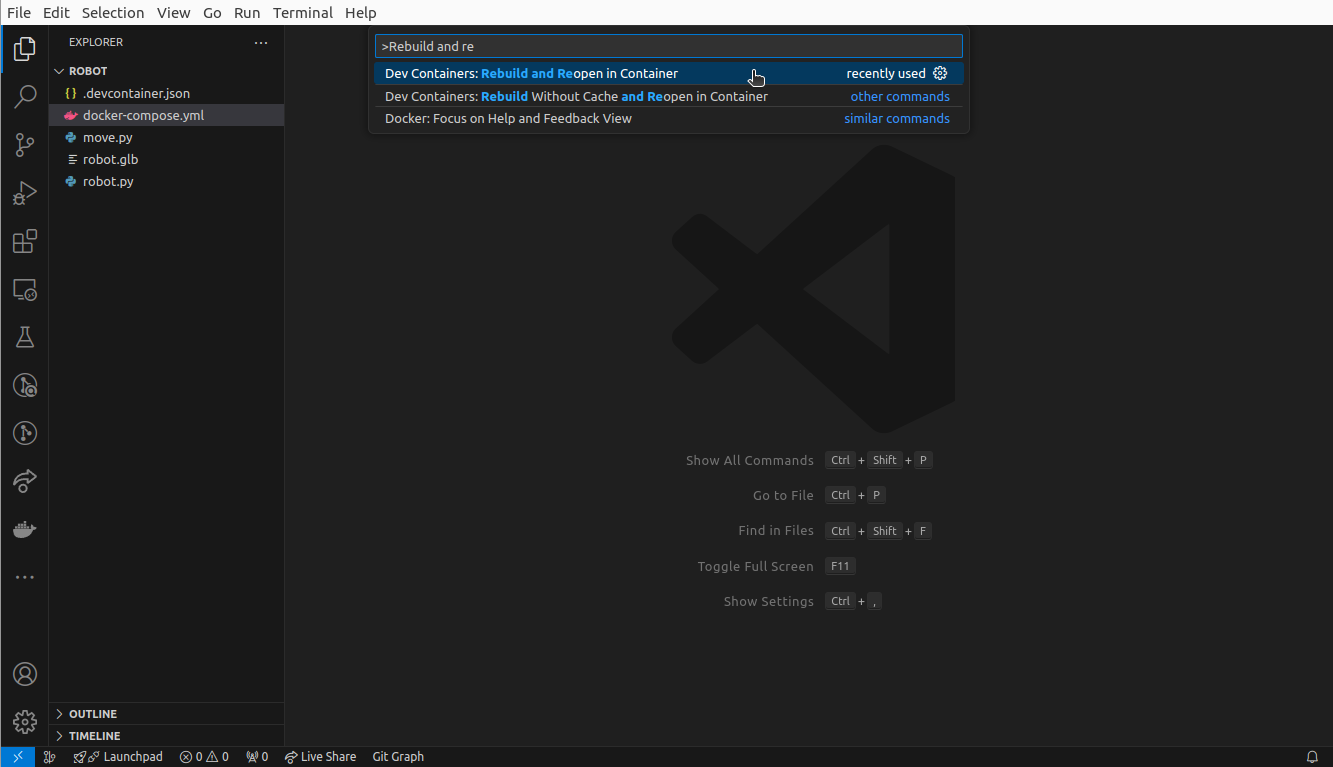Screen dimensions: 1333x767
Task: Open the branch-with-magnifier inspect view
Action: [x=25, y=385]
